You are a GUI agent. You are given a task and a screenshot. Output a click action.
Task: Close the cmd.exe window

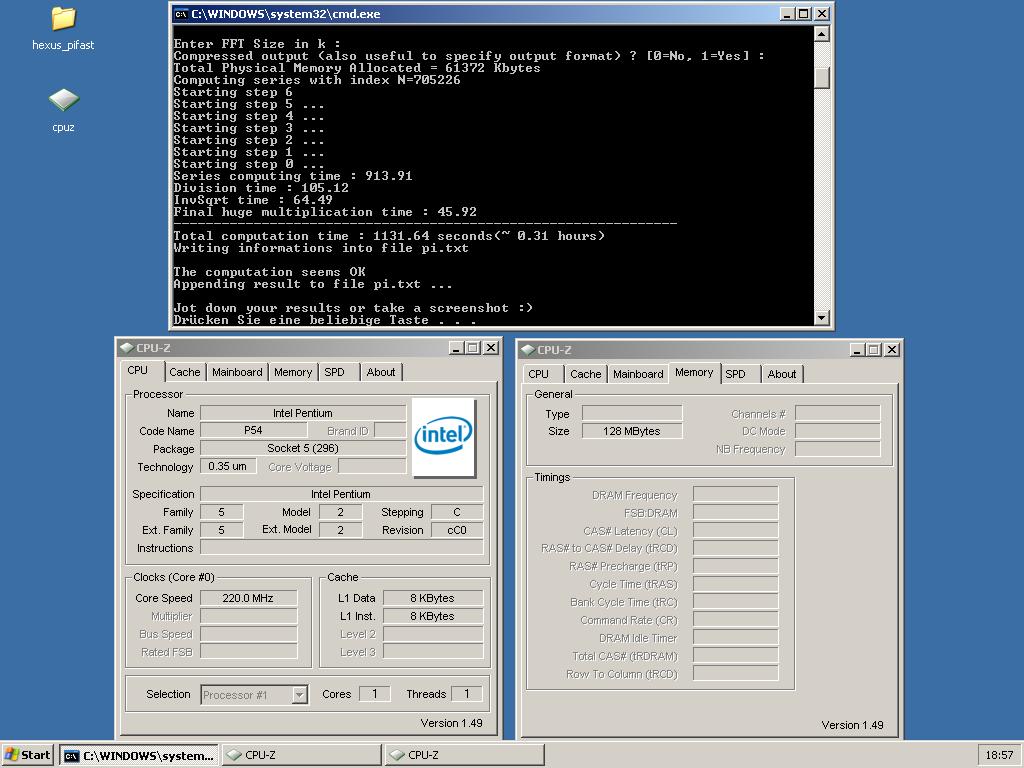pos(822,14)
